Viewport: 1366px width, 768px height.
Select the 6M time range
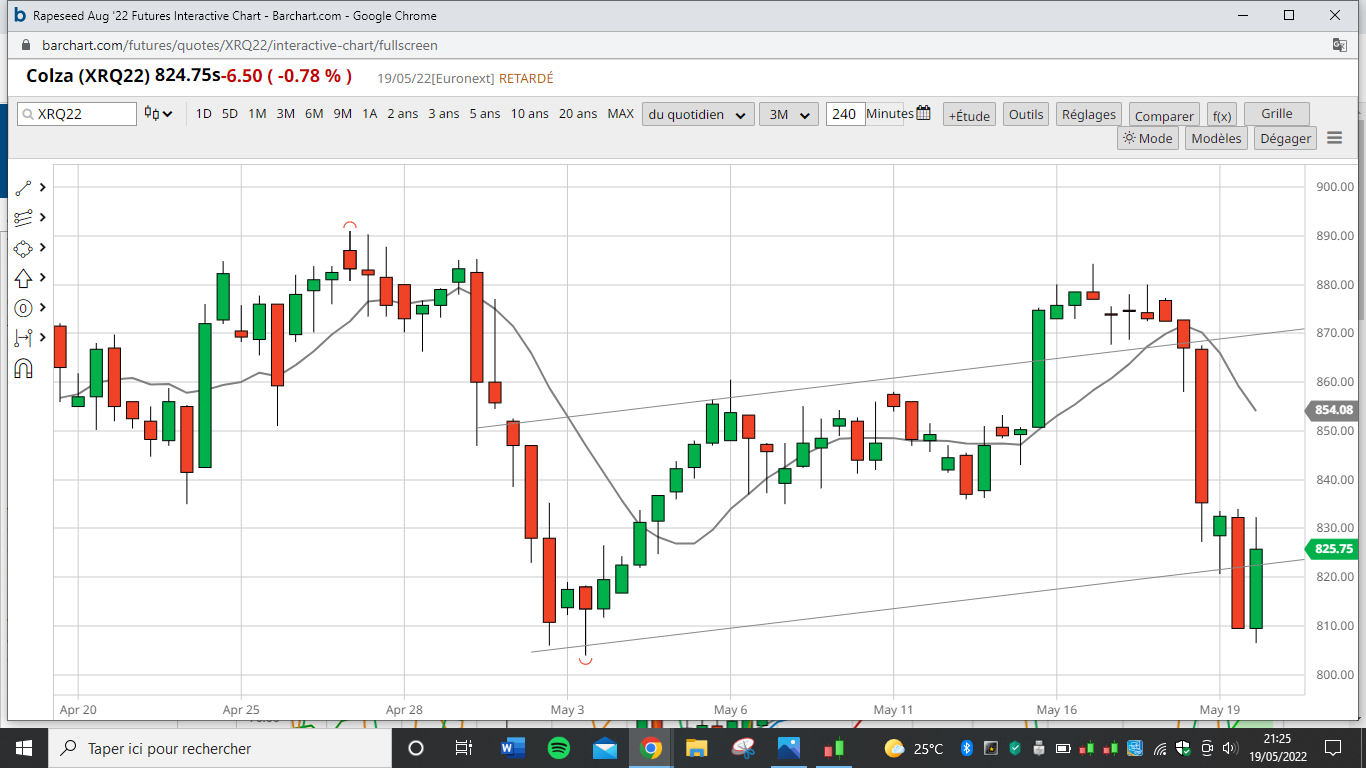click(x=314, y=114)
